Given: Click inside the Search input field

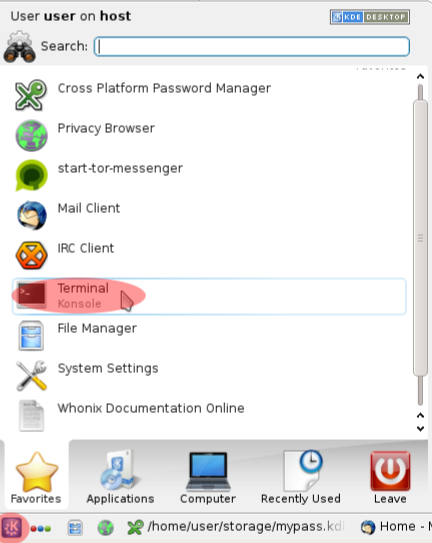Looking at the screenshot, I should pyautogui.click(x=252, y=46).
